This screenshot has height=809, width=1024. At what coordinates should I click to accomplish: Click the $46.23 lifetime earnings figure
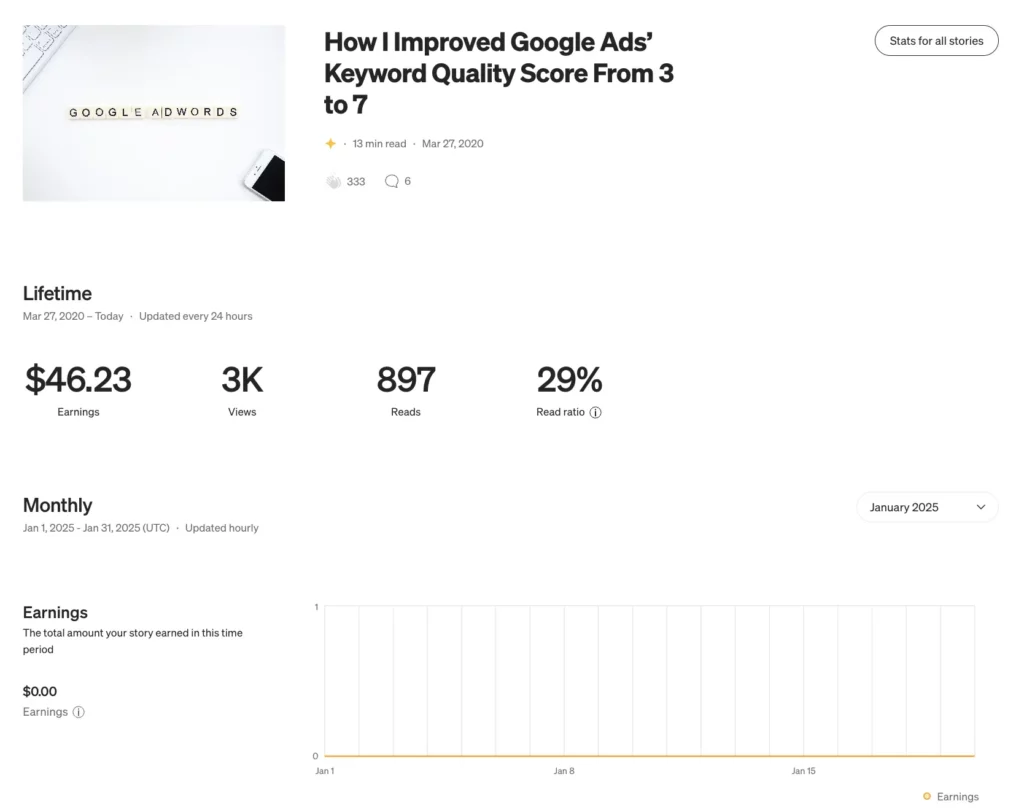(x=78, y=380)
